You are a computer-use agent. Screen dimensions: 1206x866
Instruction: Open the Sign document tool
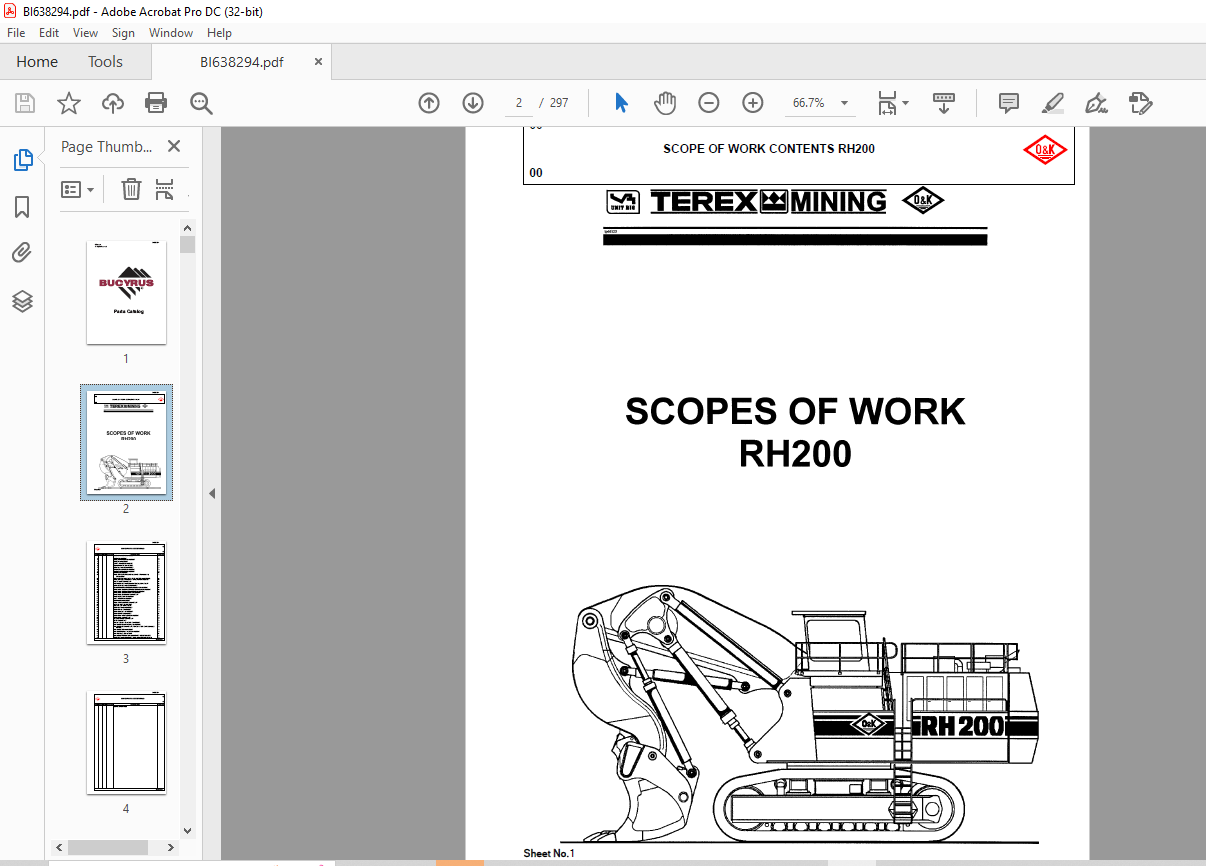pyautogui.click(x=1097, y=103)
